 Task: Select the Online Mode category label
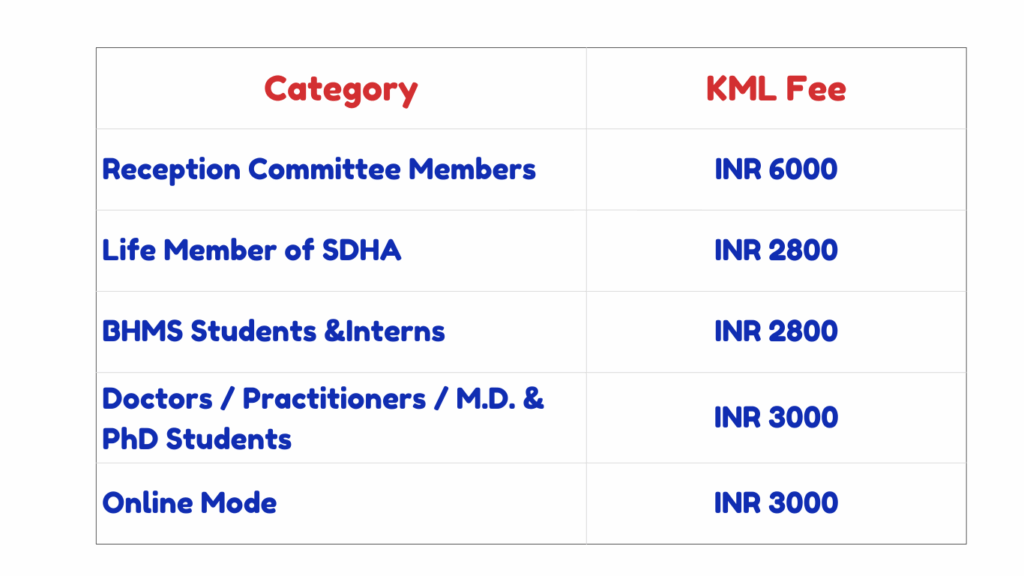[x=189, y=502]
